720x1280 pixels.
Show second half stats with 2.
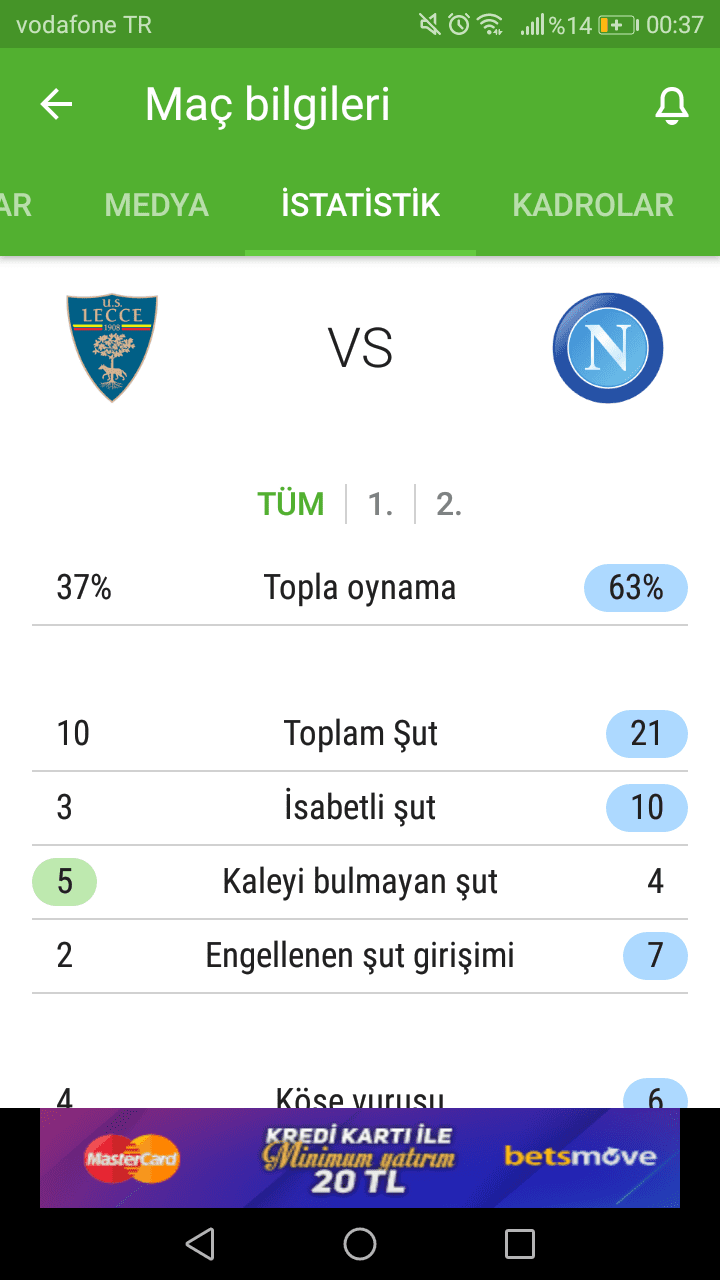point(449,504)
